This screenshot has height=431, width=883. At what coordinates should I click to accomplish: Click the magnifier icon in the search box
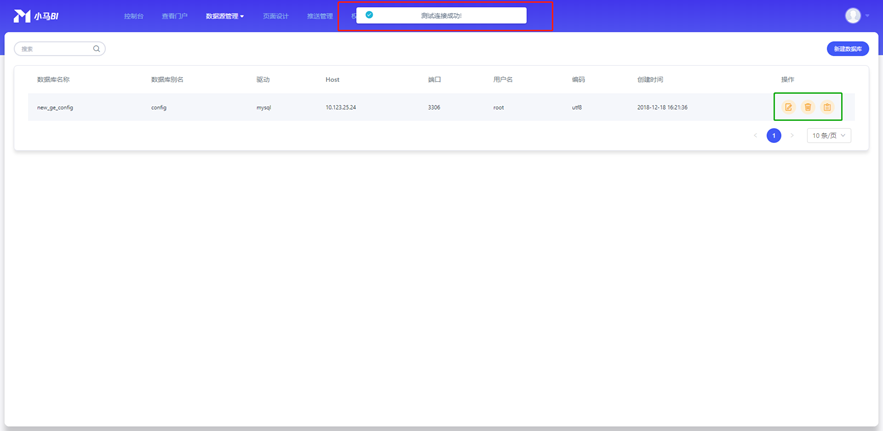pyautogui.click(x=97, y=49)
